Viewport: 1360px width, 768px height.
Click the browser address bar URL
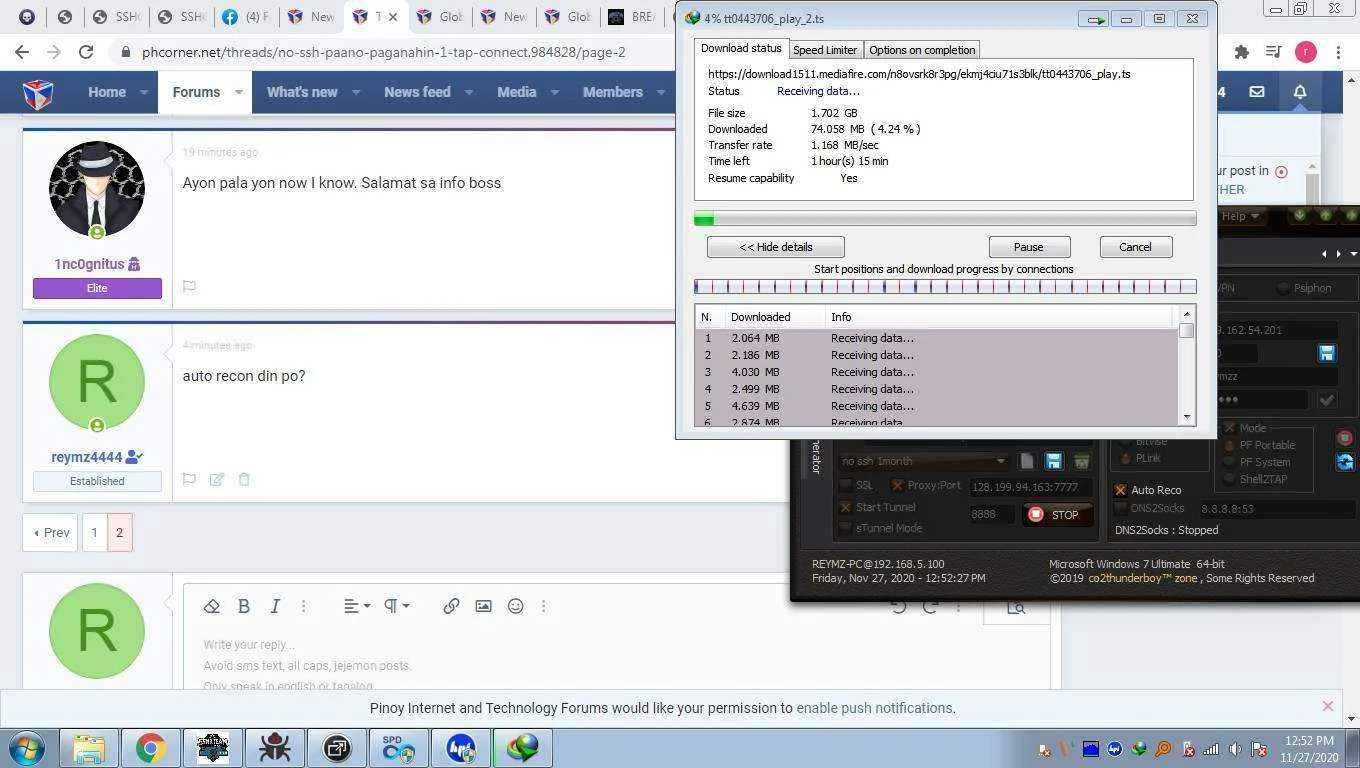(384, 52)
